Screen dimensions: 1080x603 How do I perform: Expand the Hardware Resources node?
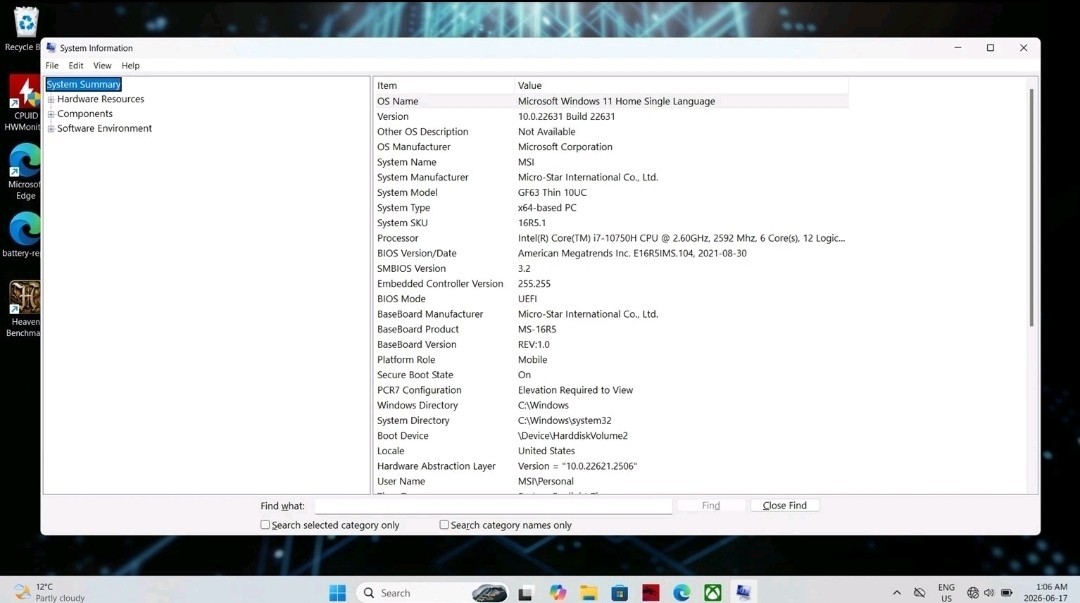click(x=50, y=99)
